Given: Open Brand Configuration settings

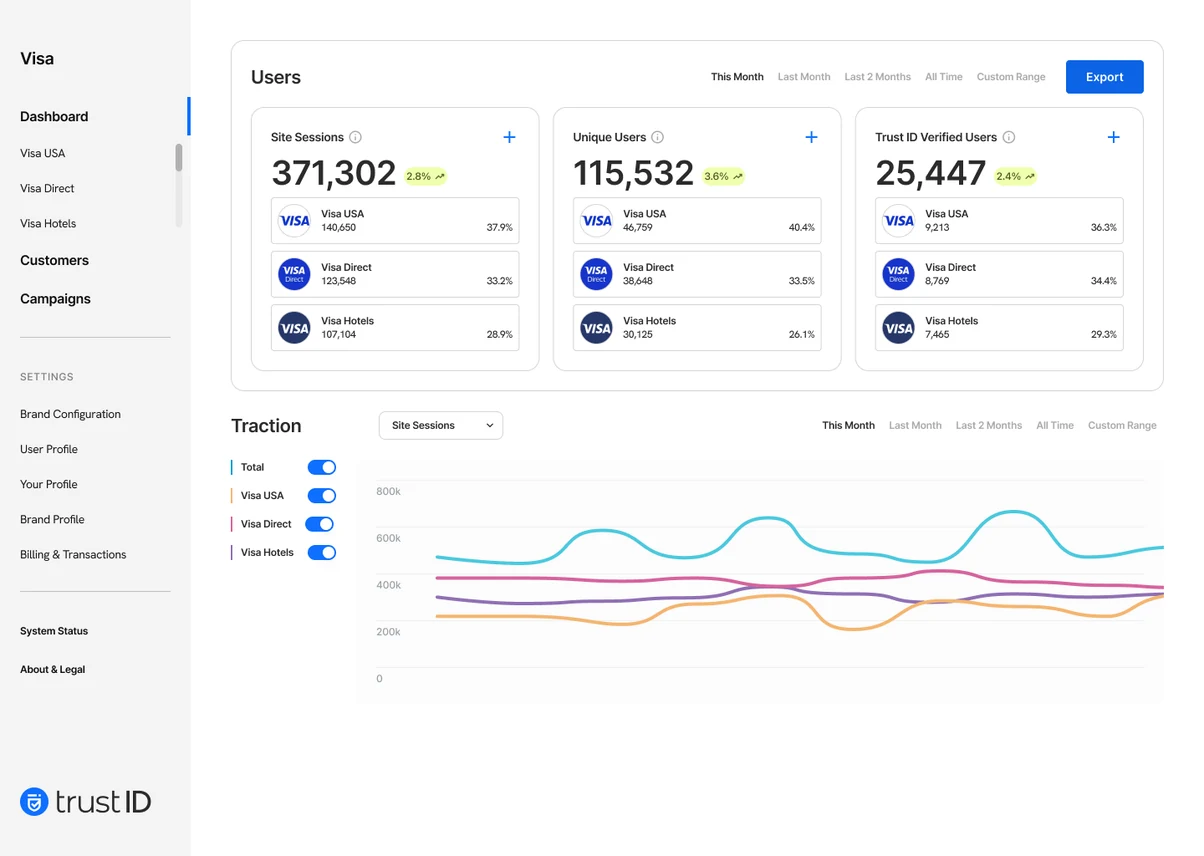Looking at the screenshot, I should tap(70, 414).
